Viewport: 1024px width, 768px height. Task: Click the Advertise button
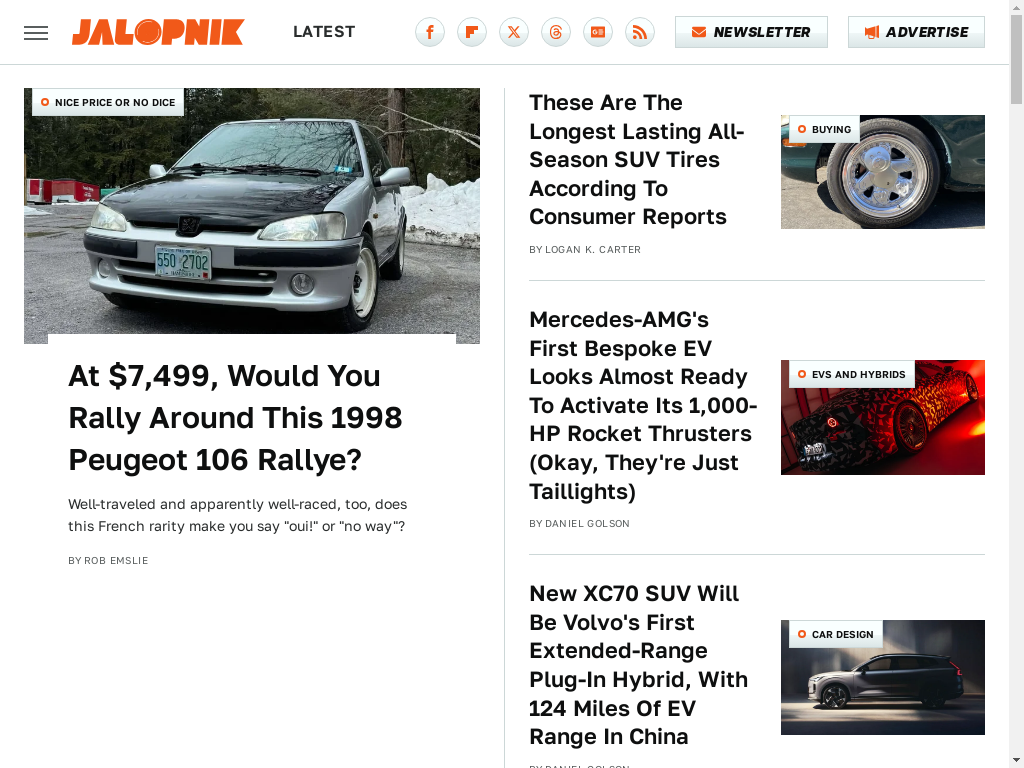pyautogui.click(x=916, y=32)
